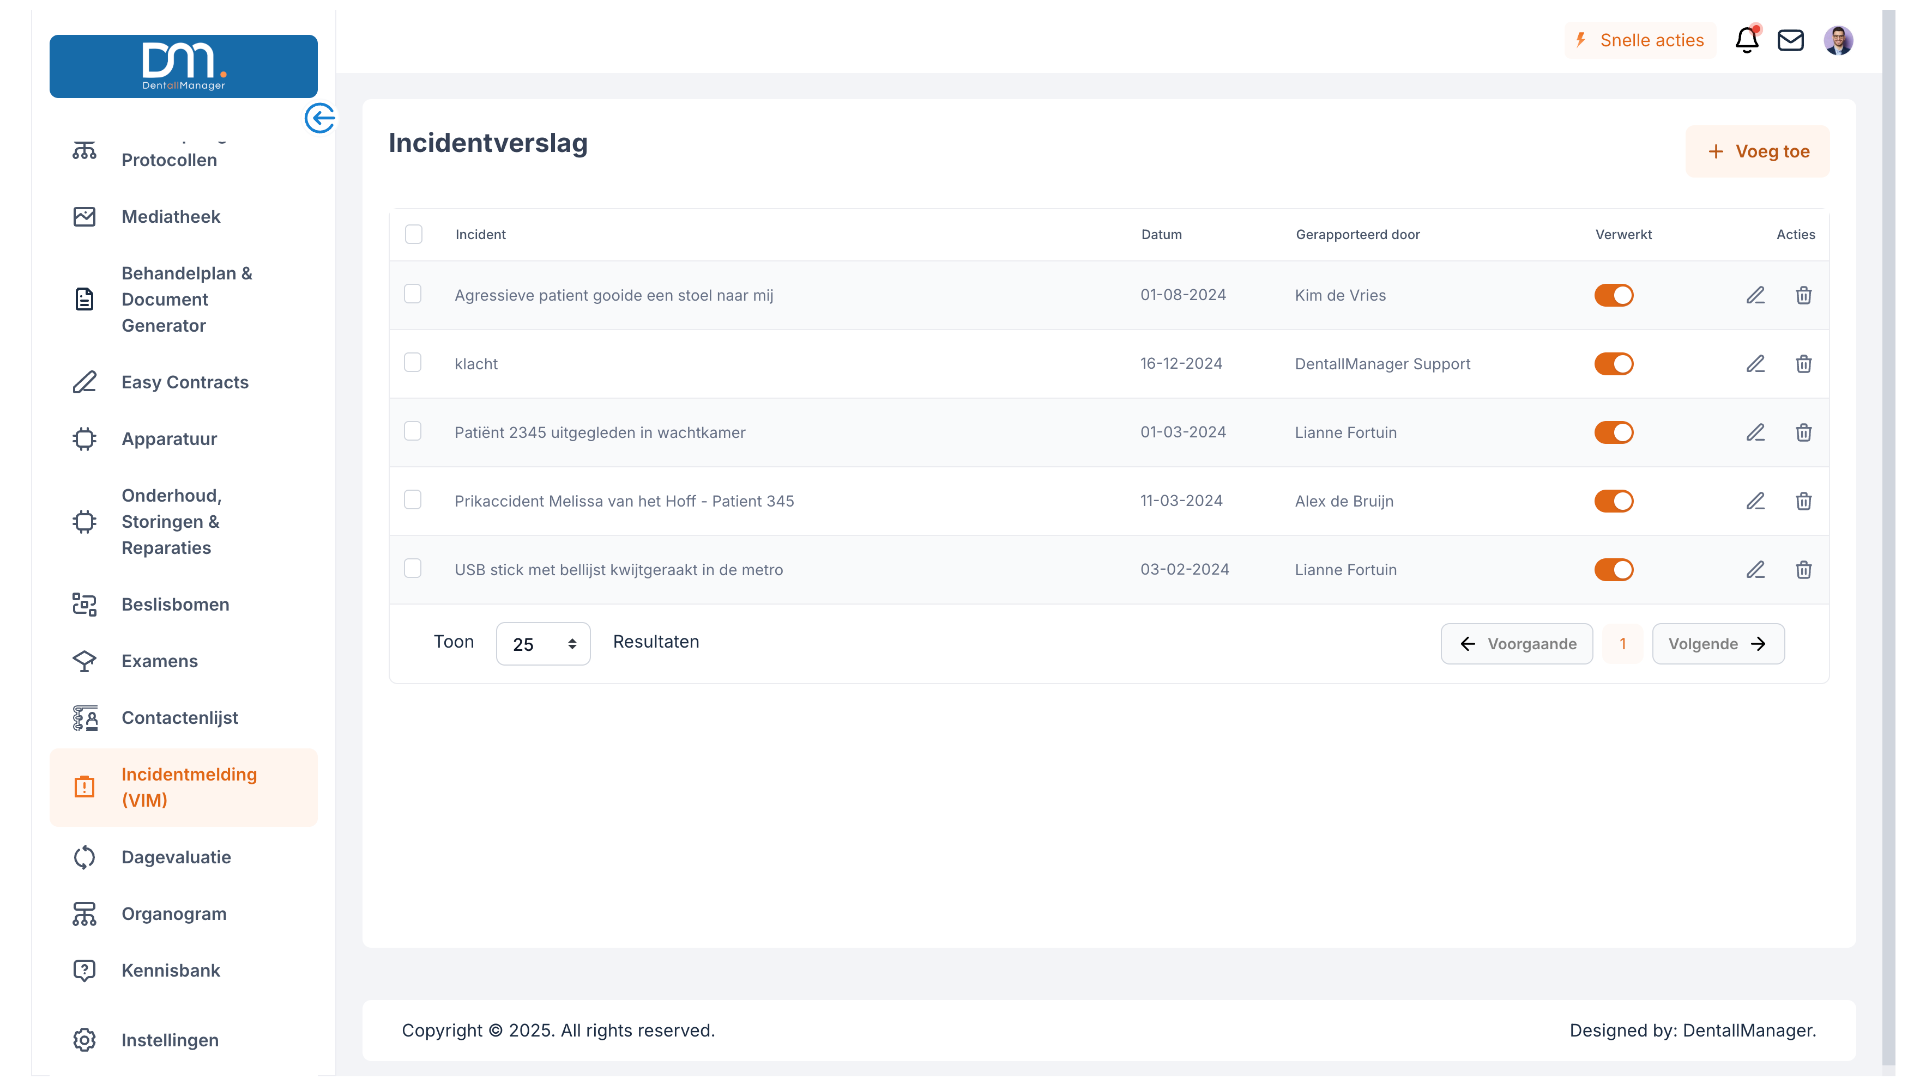Go to Easy Contracts in sidebar
This screenshot has width=1920, height=1079.
[185, 382]
